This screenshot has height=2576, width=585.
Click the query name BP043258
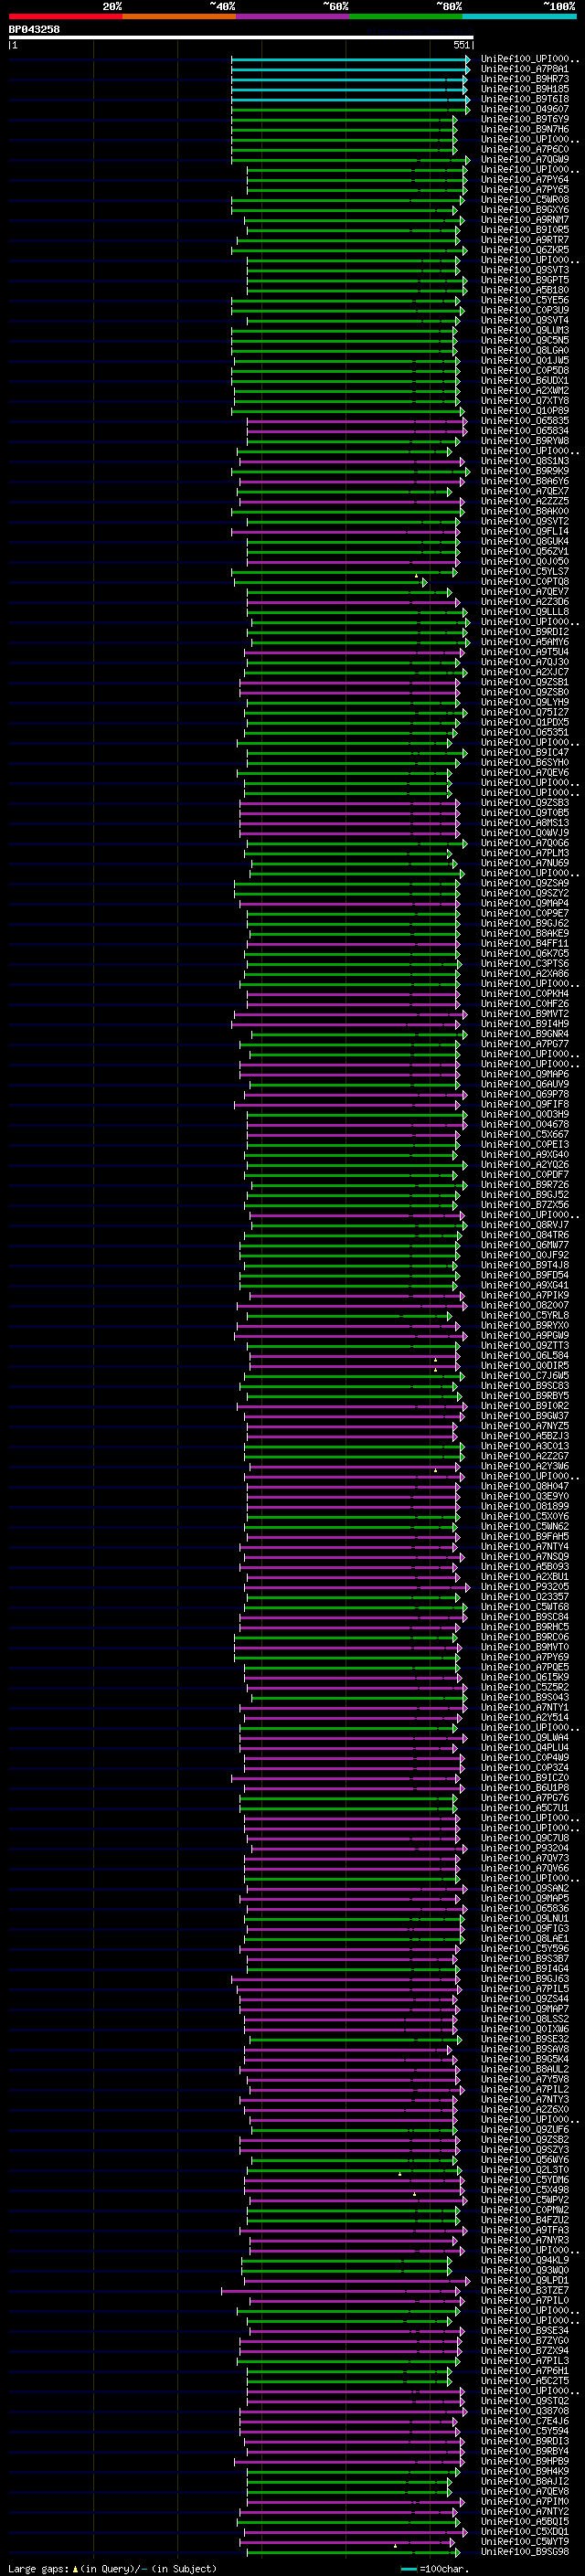point(34,30)
